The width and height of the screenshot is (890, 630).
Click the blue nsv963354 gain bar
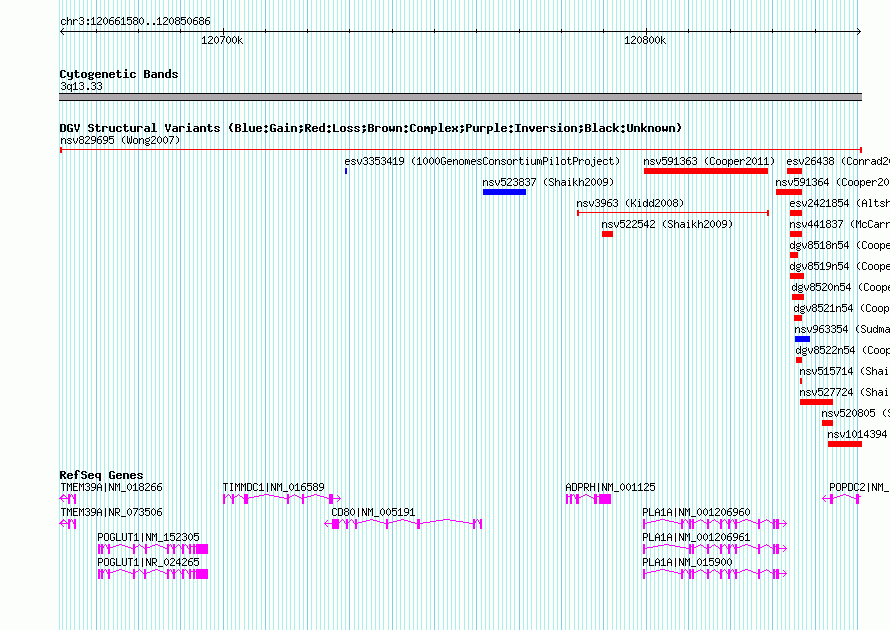pos(802,339)
